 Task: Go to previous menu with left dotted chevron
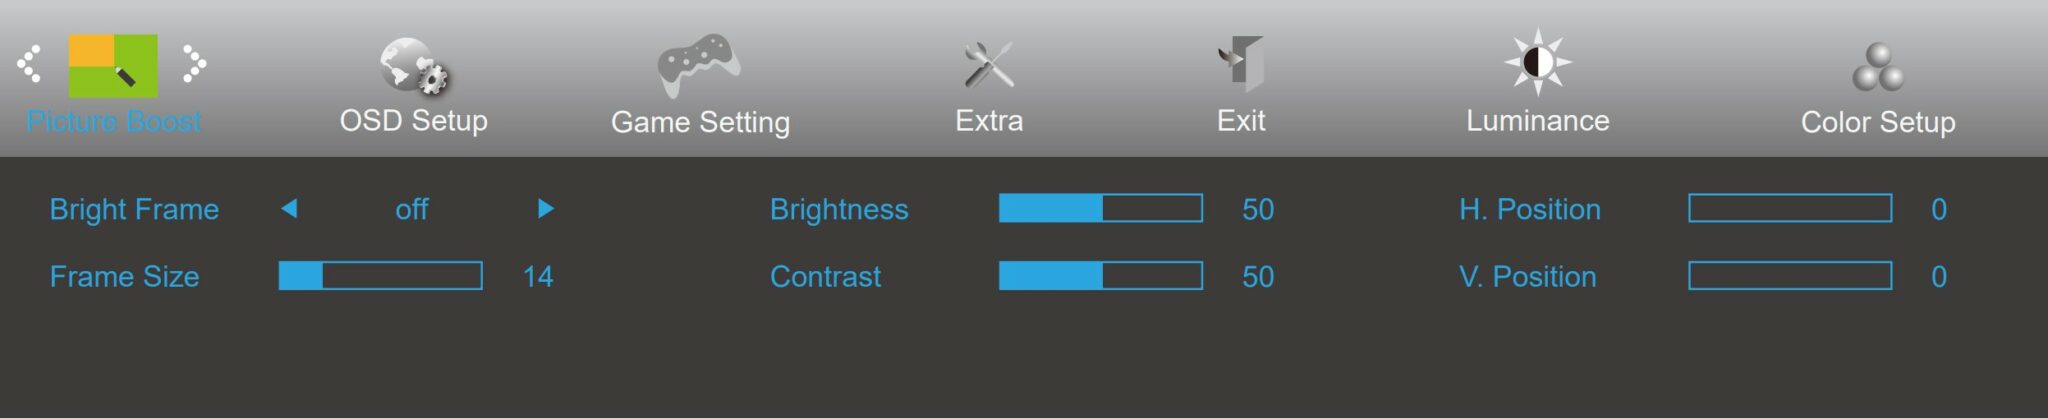point(29,64)
